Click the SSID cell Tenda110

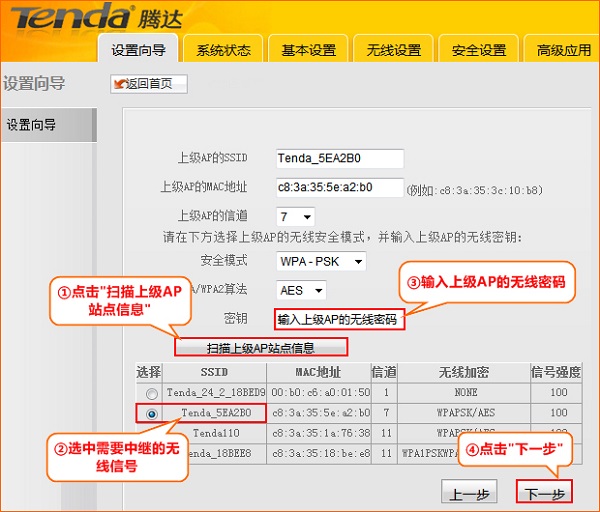pos(216,433)
